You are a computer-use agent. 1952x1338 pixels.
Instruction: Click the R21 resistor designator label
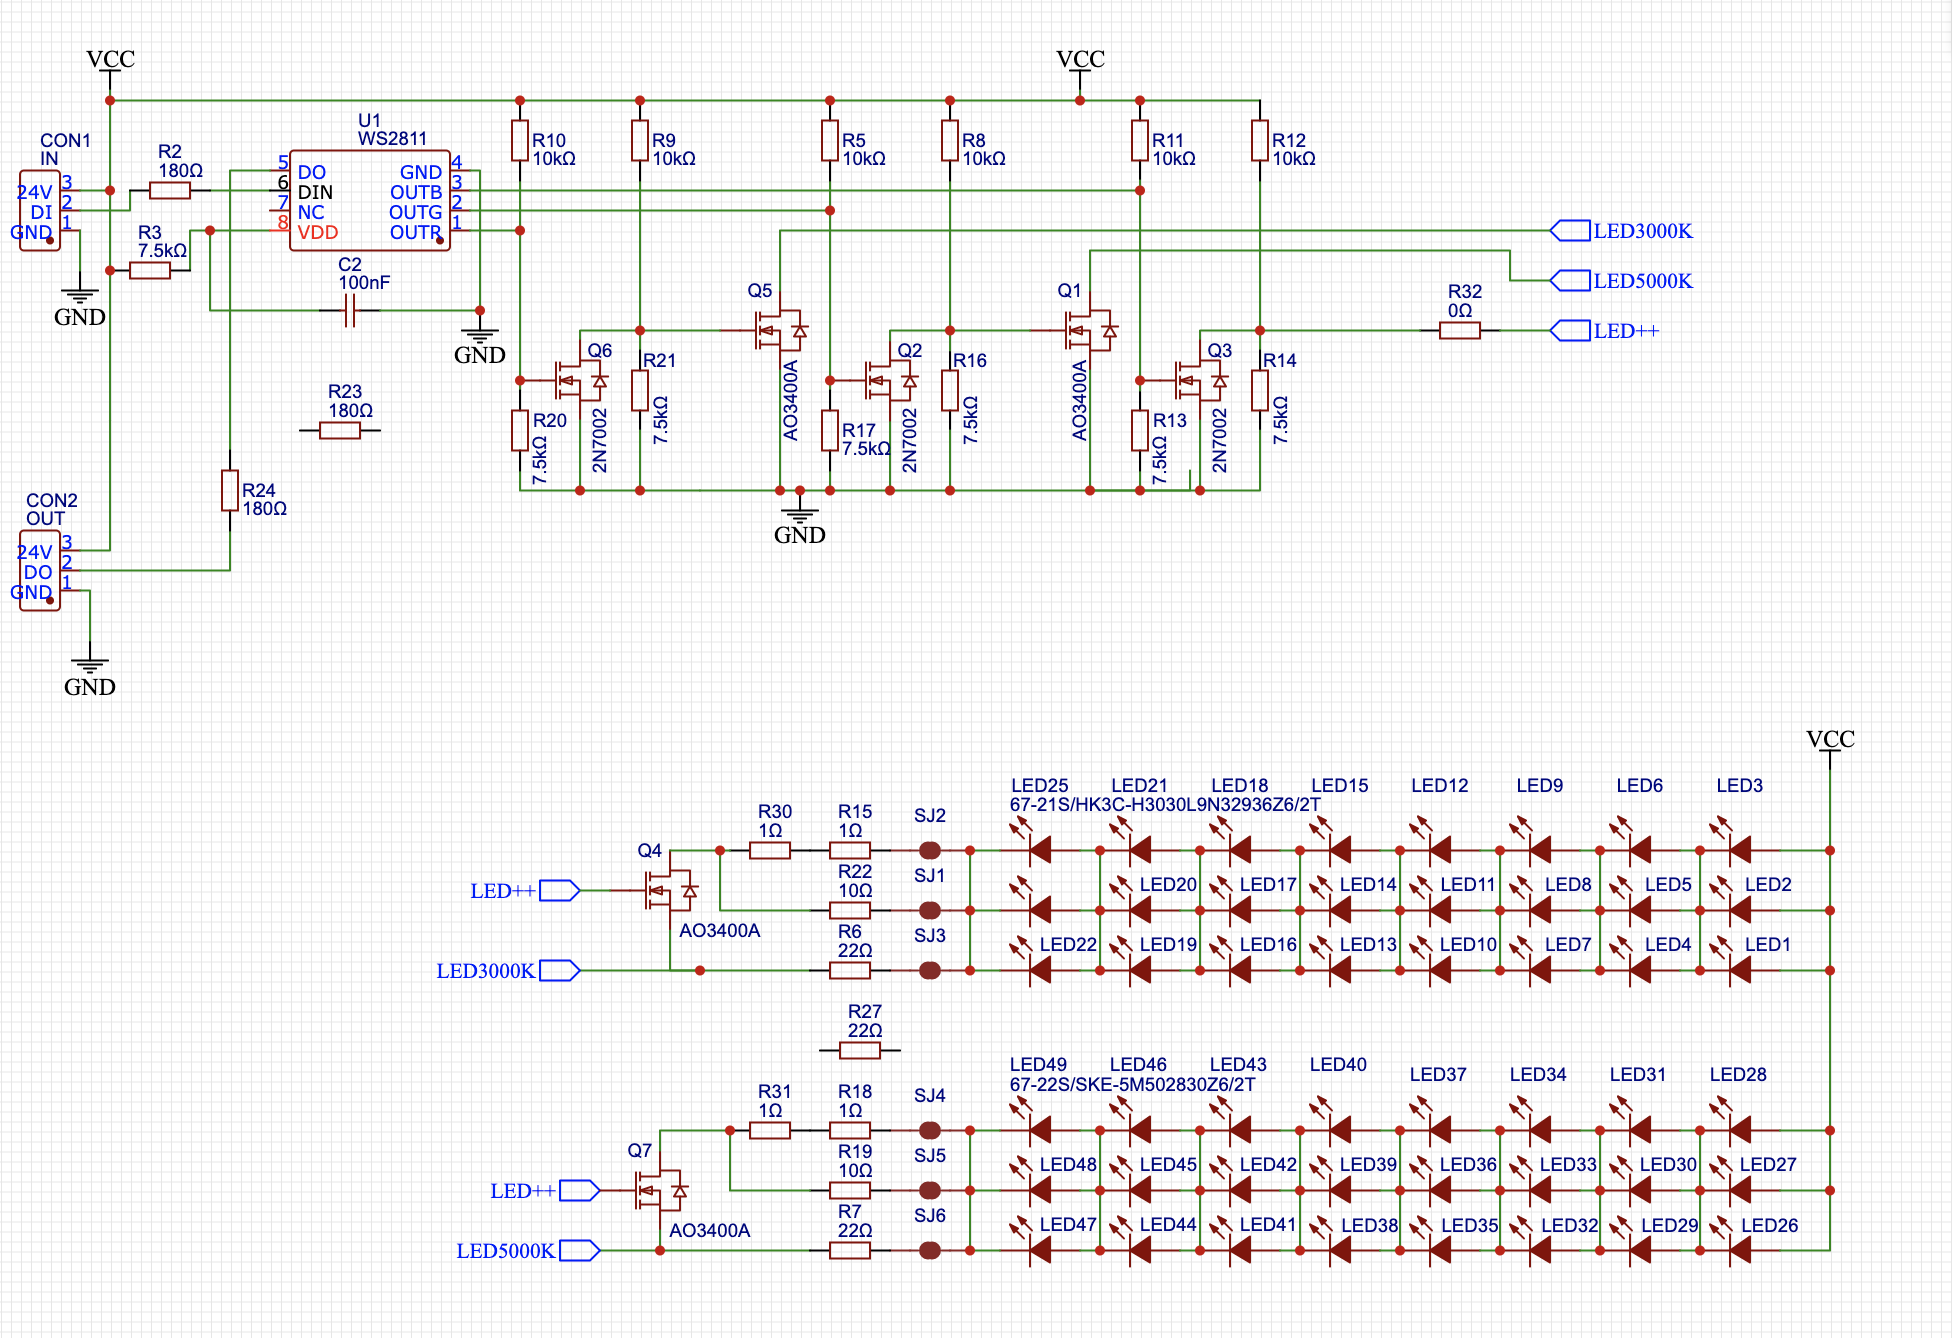coord(660,360)
